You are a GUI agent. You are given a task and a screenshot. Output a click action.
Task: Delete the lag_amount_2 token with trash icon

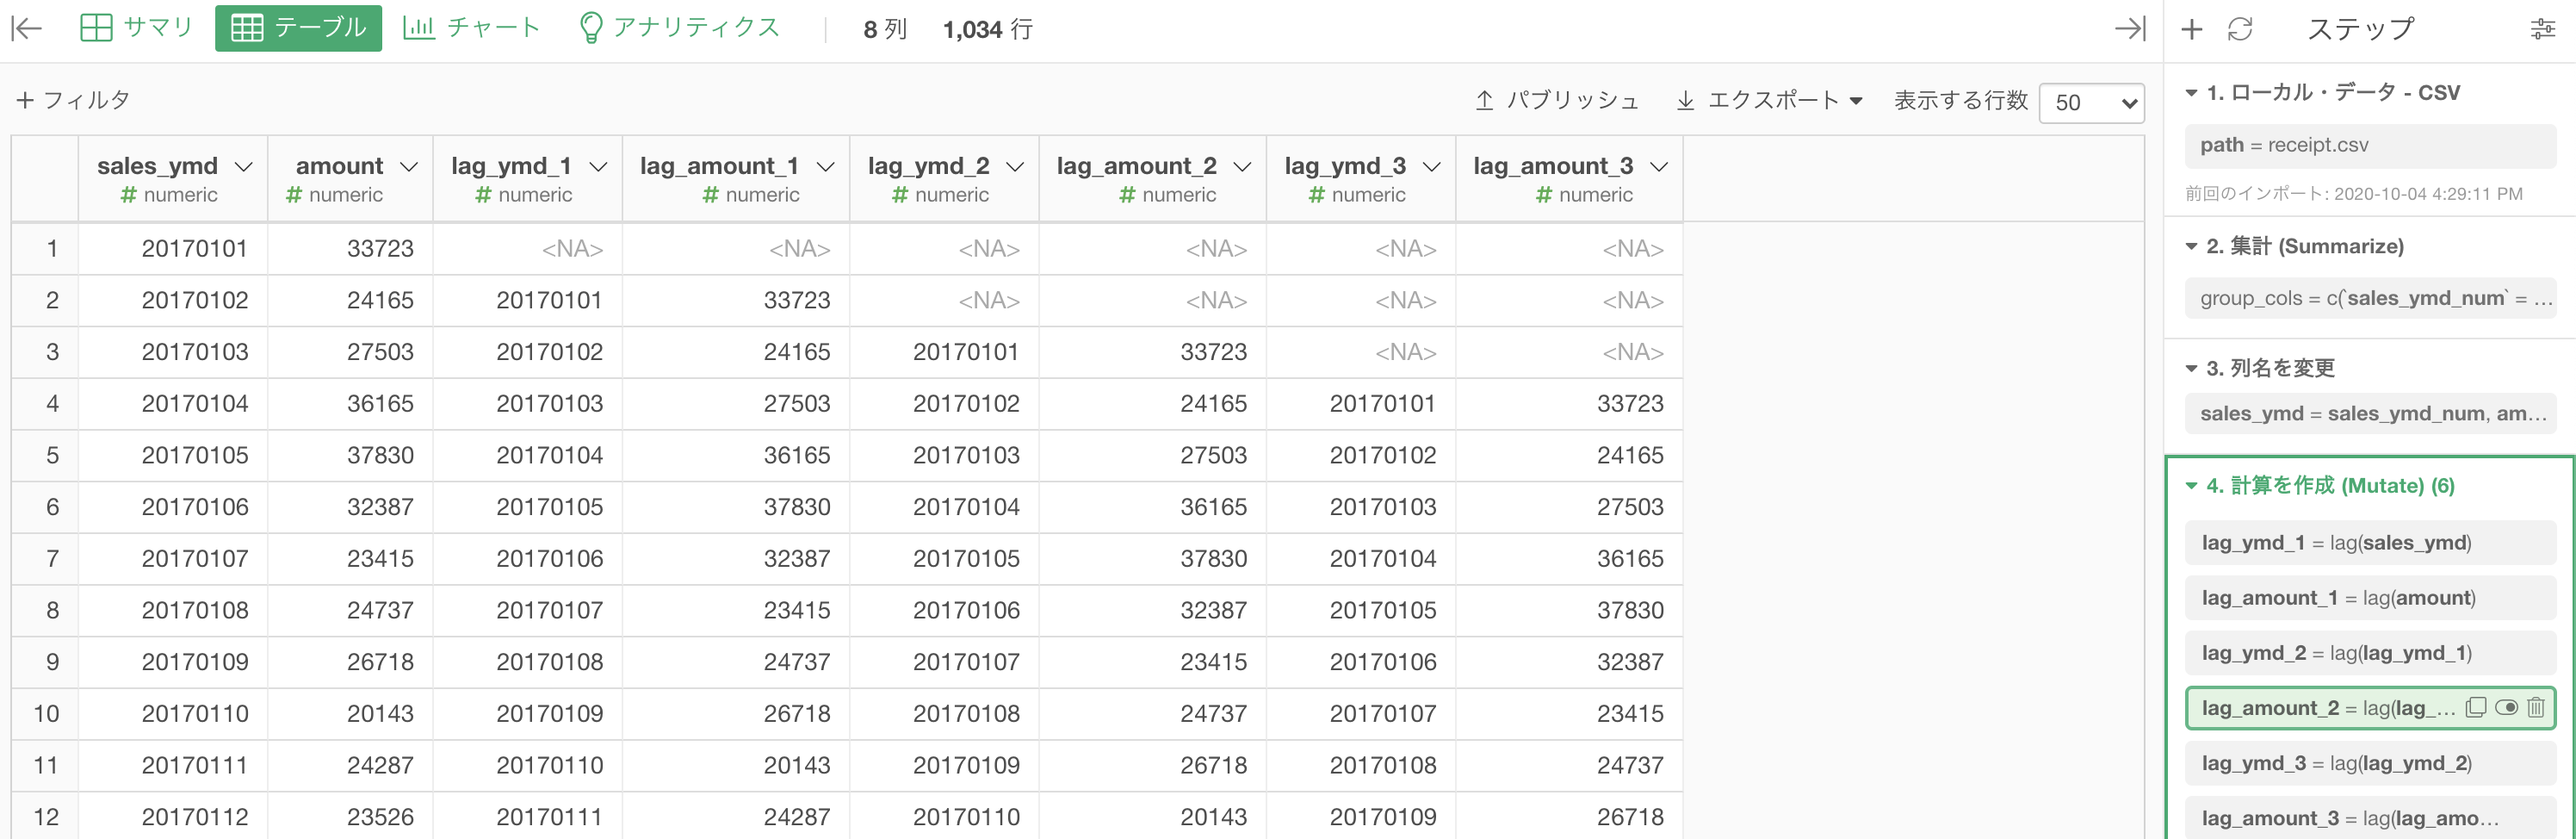coord(2536,707)
